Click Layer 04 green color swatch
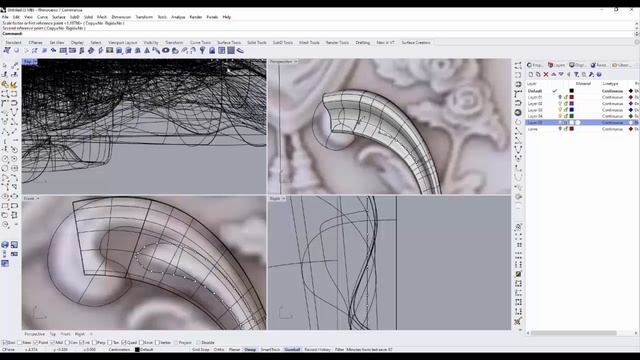 point(571,116)
